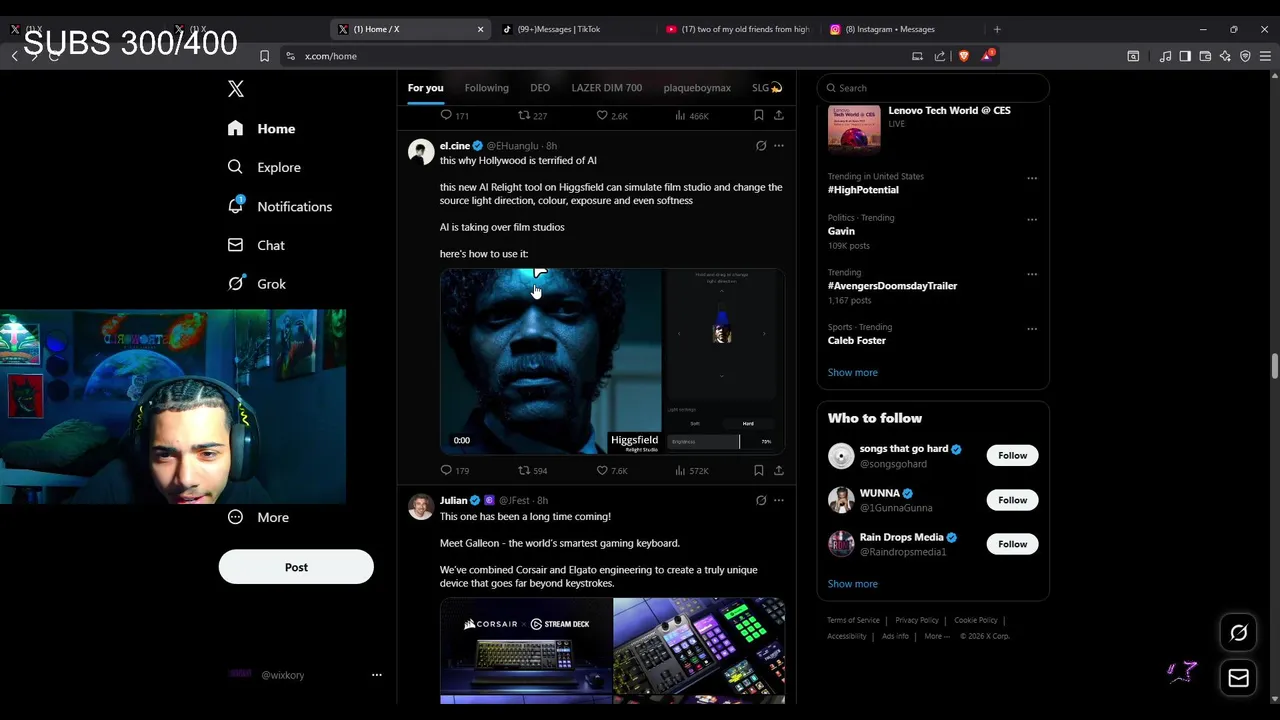The image size is (1280, 720).
Task: Open the Corsair Stream Deck keyboard image
Action: pyautogui.click(x=526, y=645)
